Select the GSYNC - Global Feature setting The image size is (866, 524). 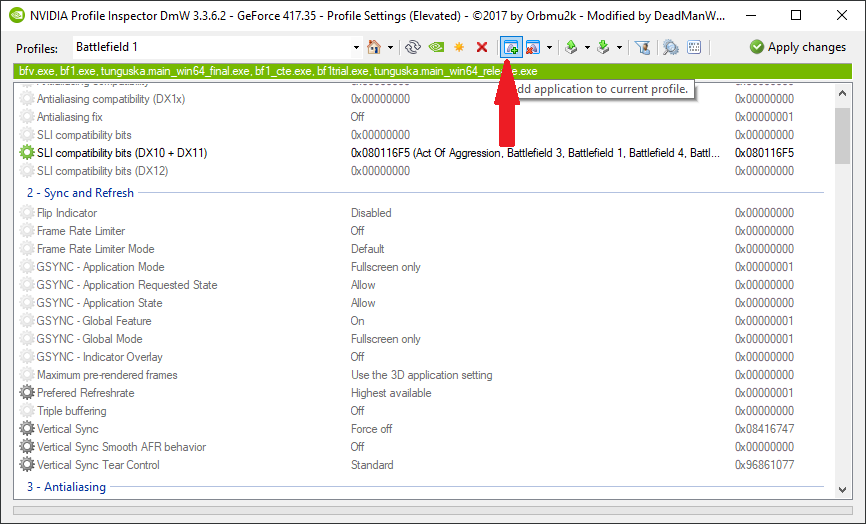(x=94, y=321)
